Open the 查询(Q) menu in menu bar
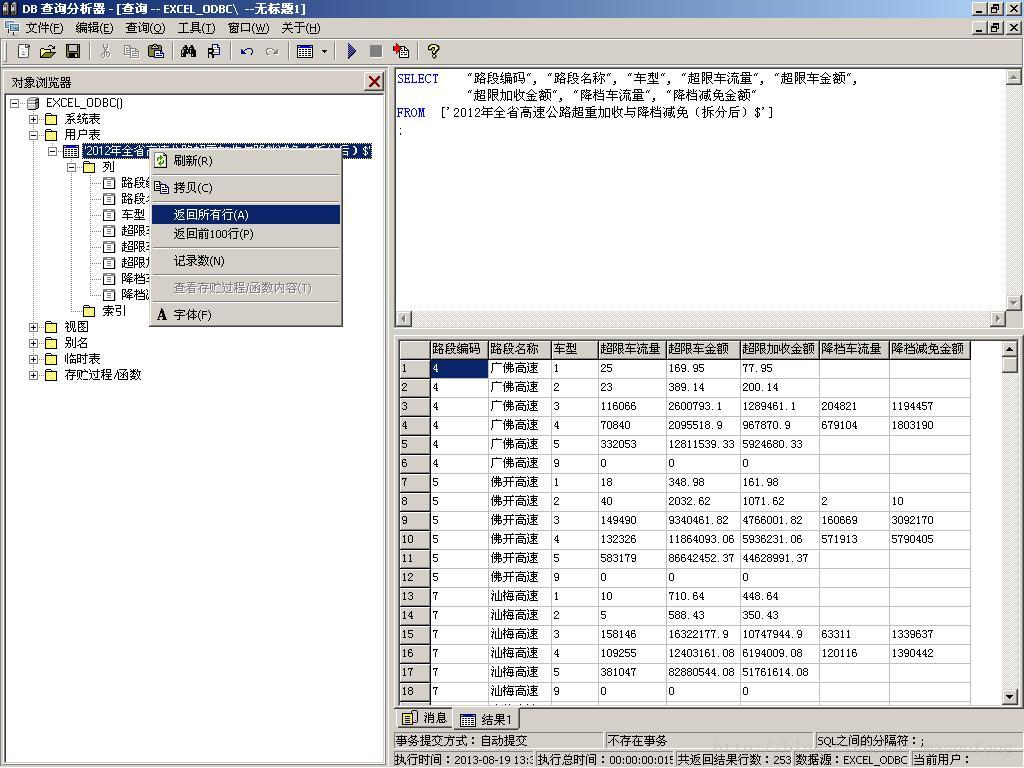 point(145,28)
